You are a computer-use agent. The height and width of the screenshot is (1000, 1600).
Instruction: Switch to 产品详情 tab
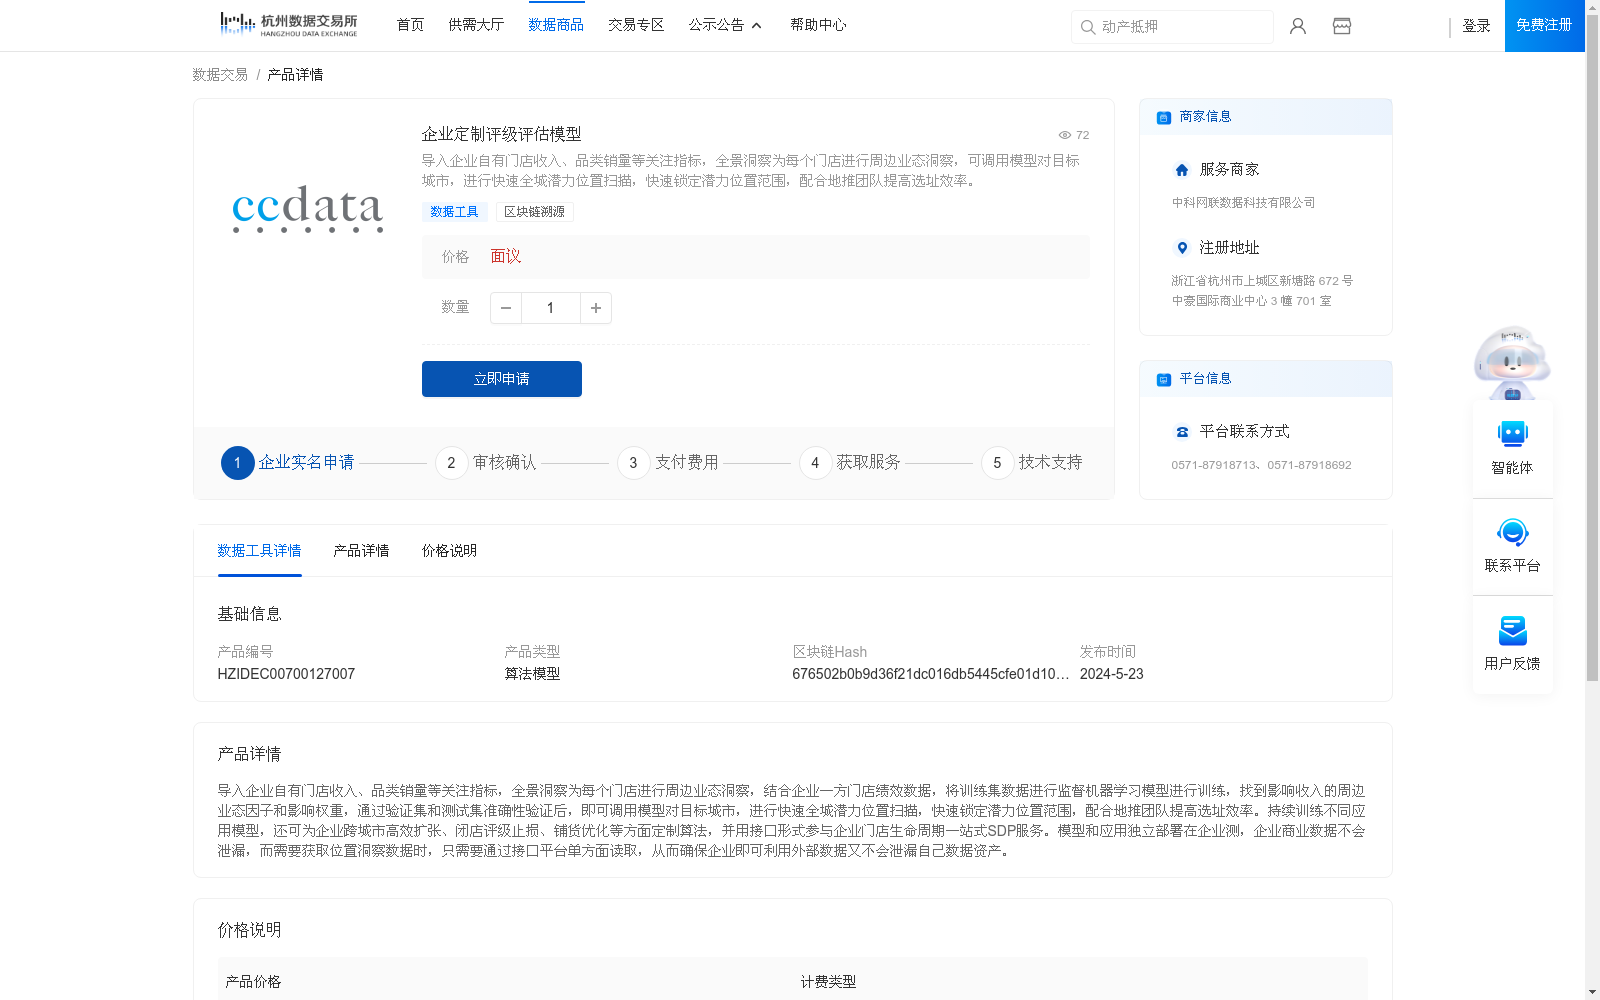coord(361,551)
